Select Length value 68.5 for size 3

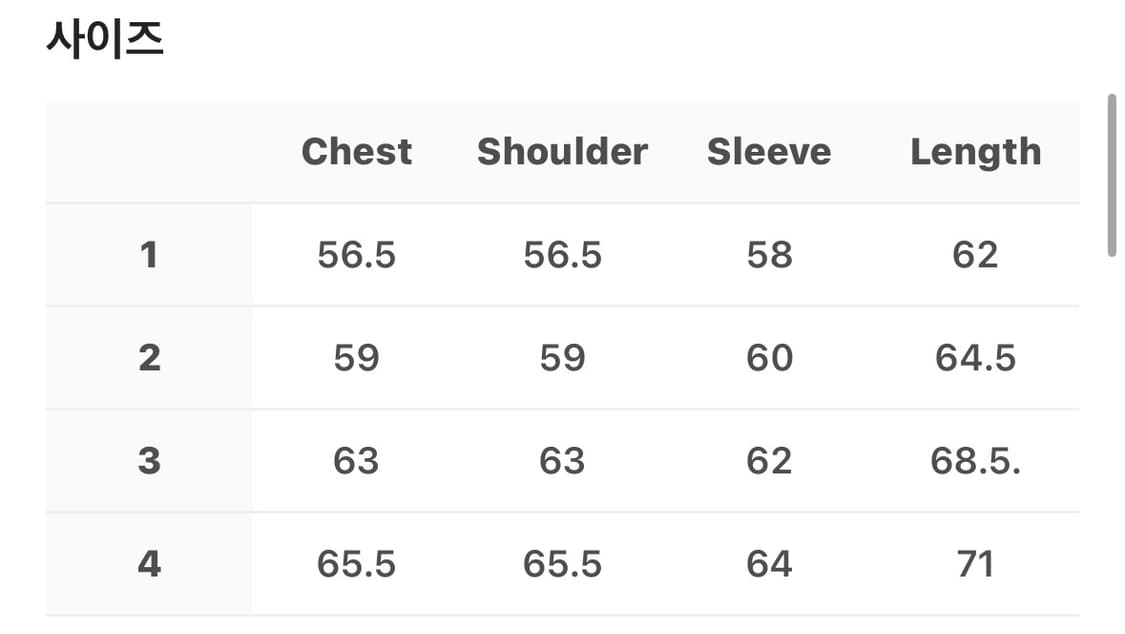[975, 461]
